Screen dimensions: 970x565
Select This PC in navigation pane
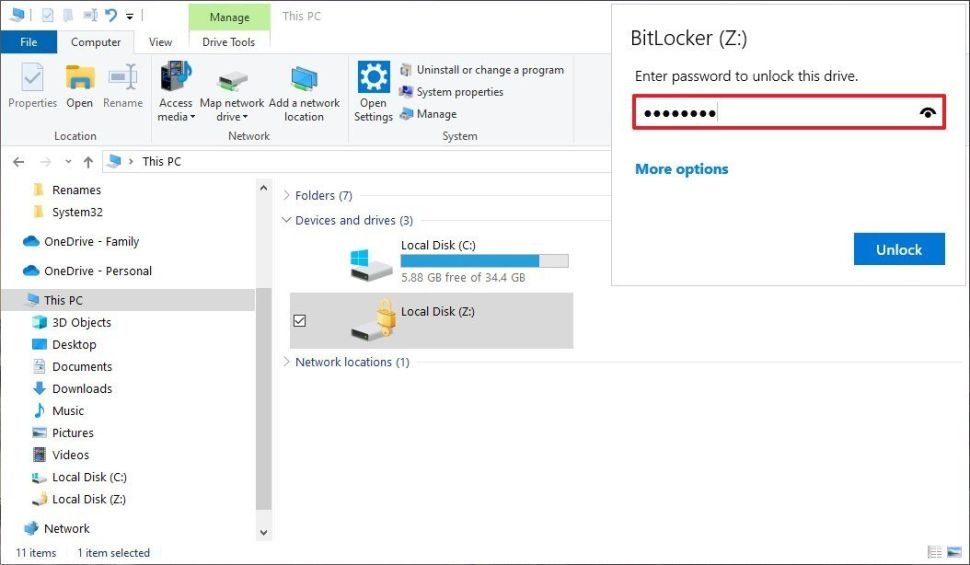tap(127, 300)
